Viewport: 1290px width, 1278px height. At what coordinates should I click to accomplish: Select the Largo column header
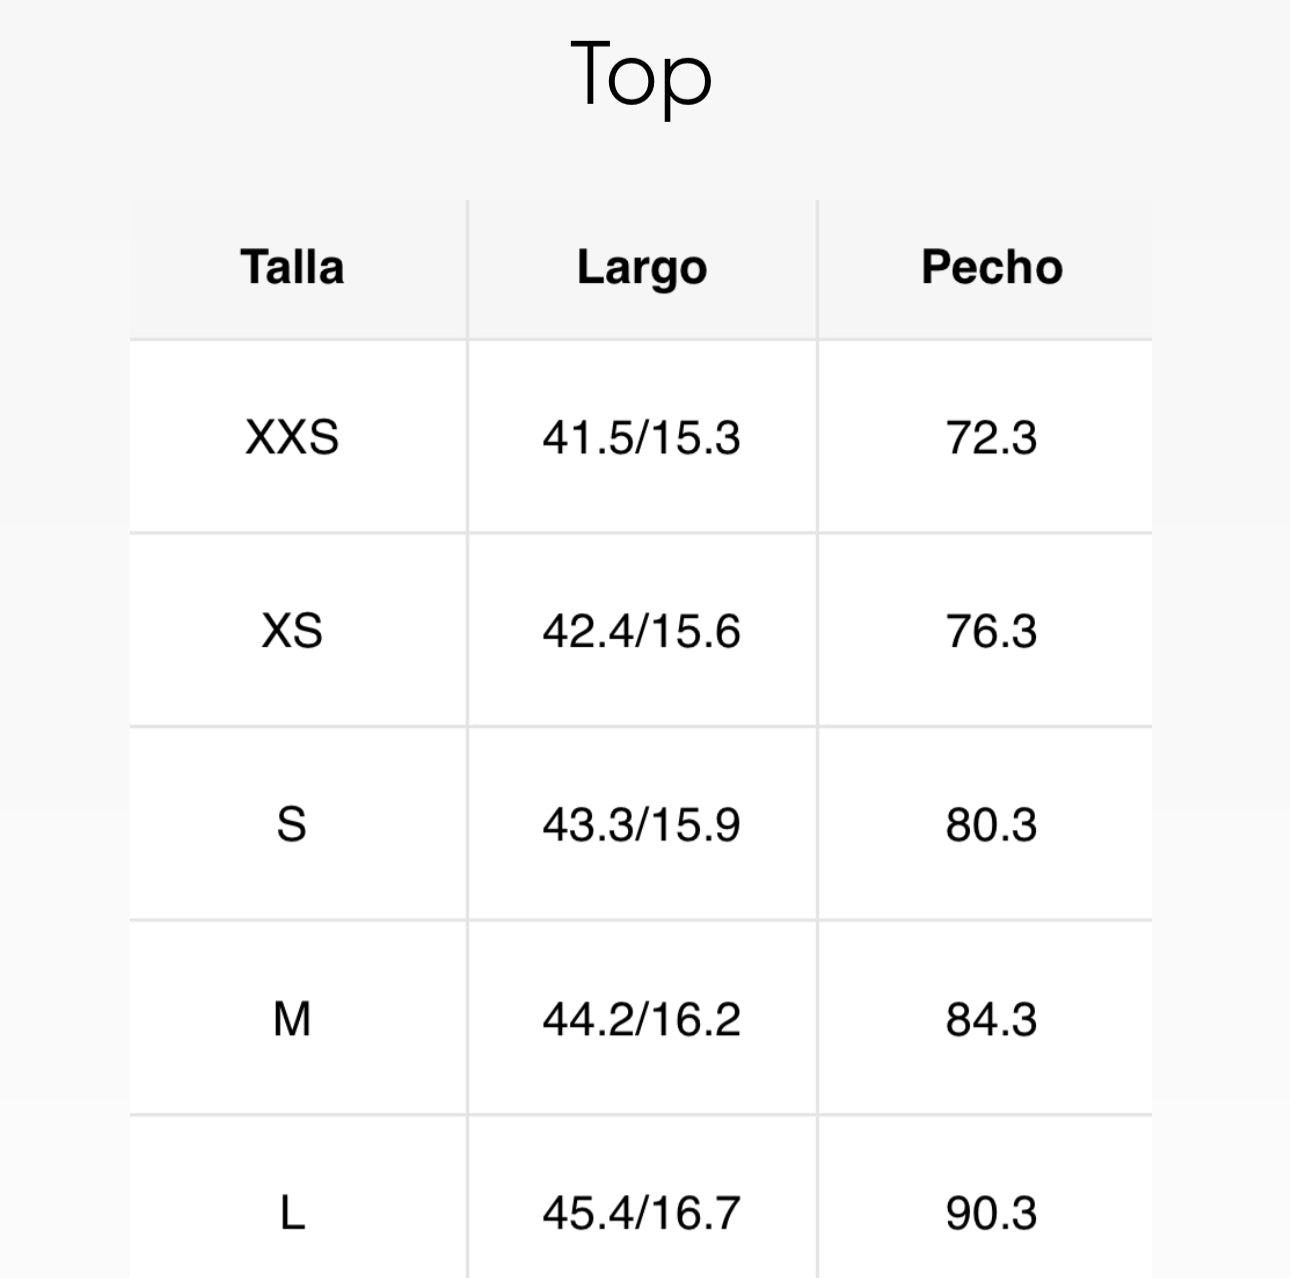click(642, 267)
